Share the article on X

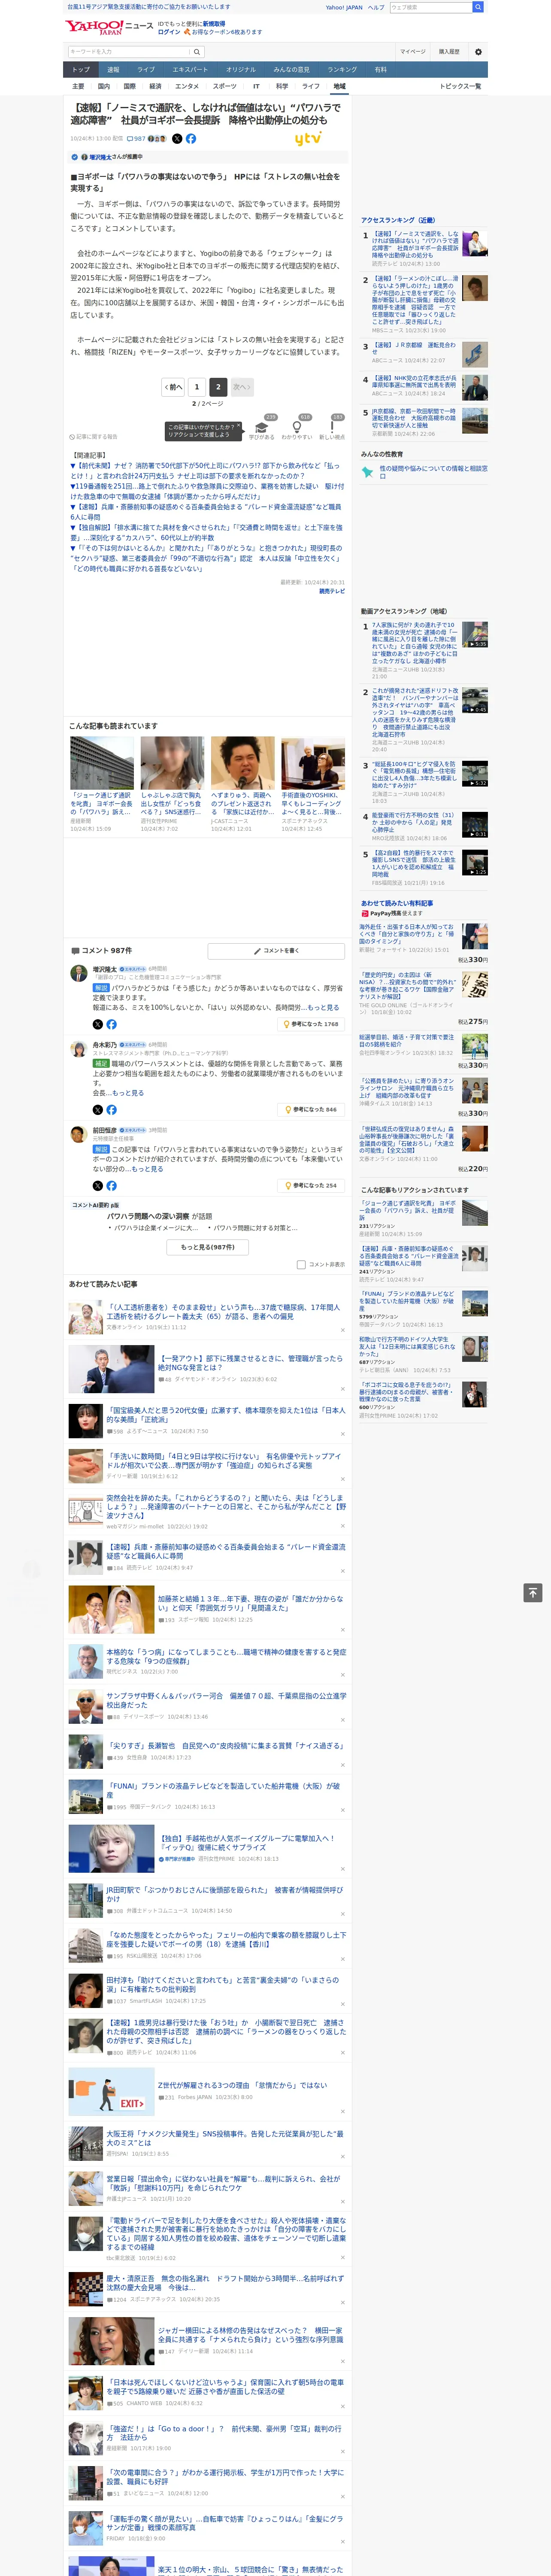tap(177, 139)
